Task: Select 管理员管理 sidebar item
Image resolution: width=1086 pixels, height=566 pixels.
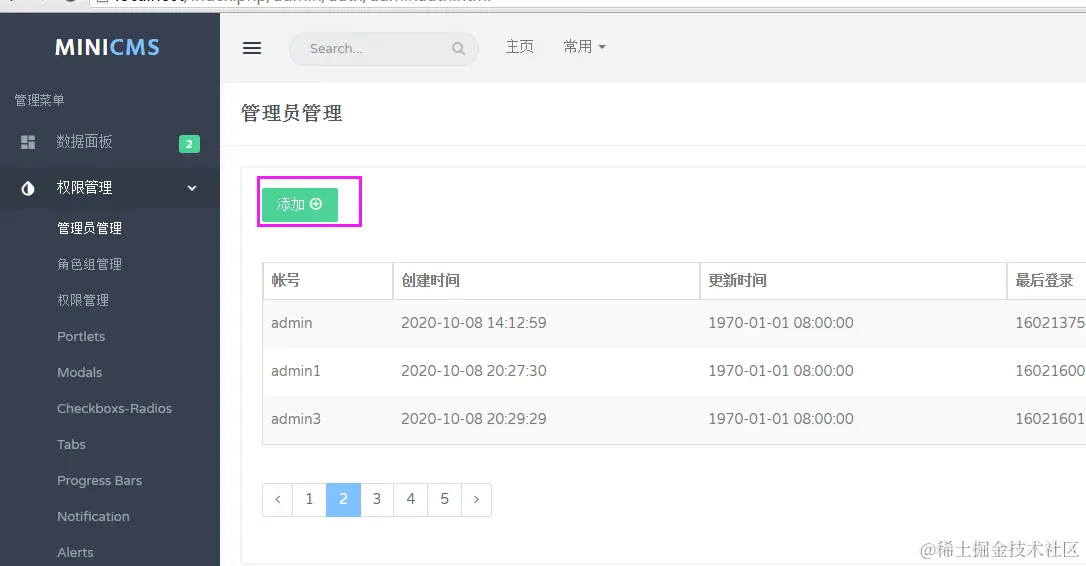Action: [x=89, y=228]
